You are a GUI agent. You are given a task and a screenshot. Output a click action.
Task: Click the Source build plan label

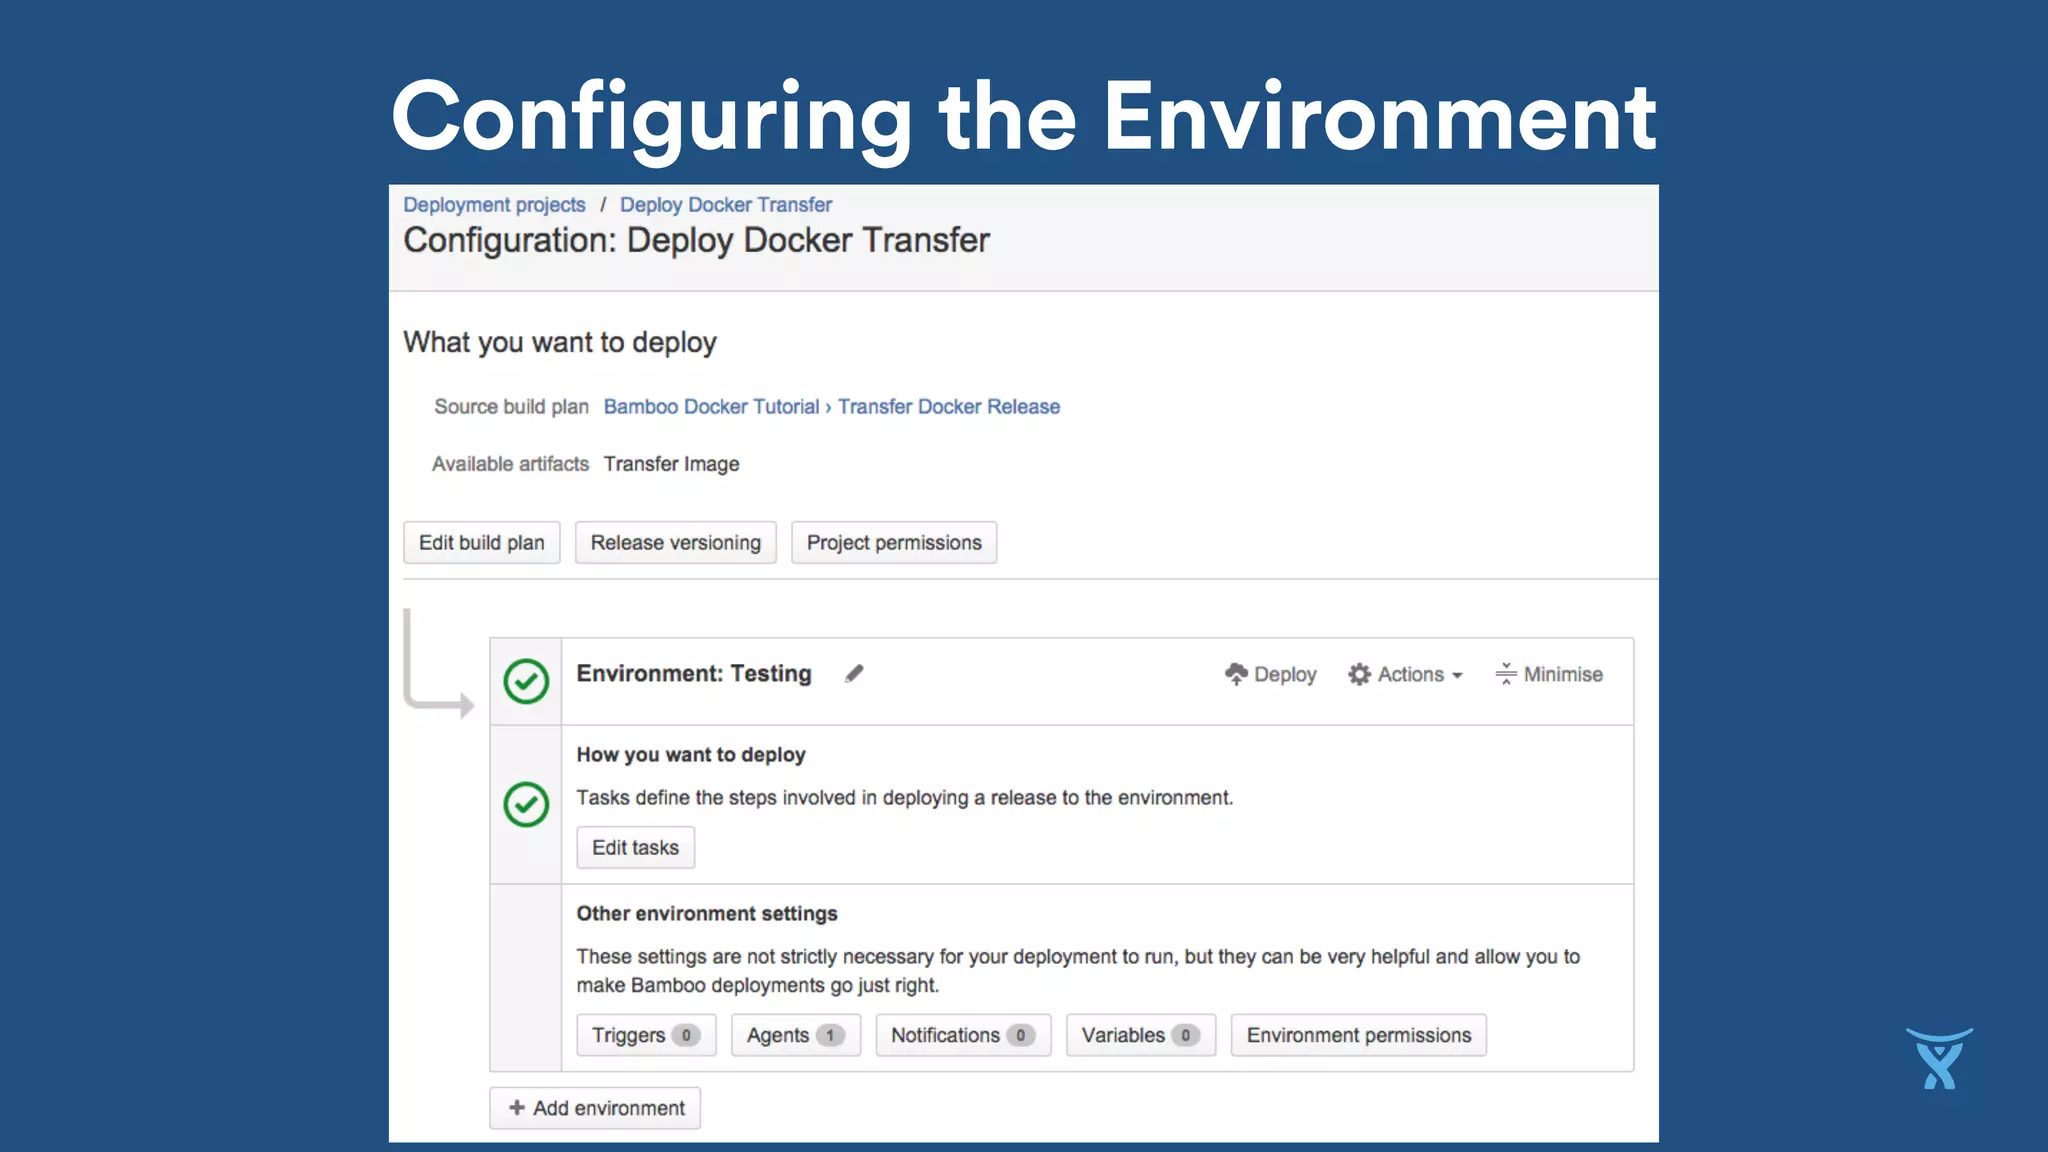pyautogui.click(x=511, y=407)
